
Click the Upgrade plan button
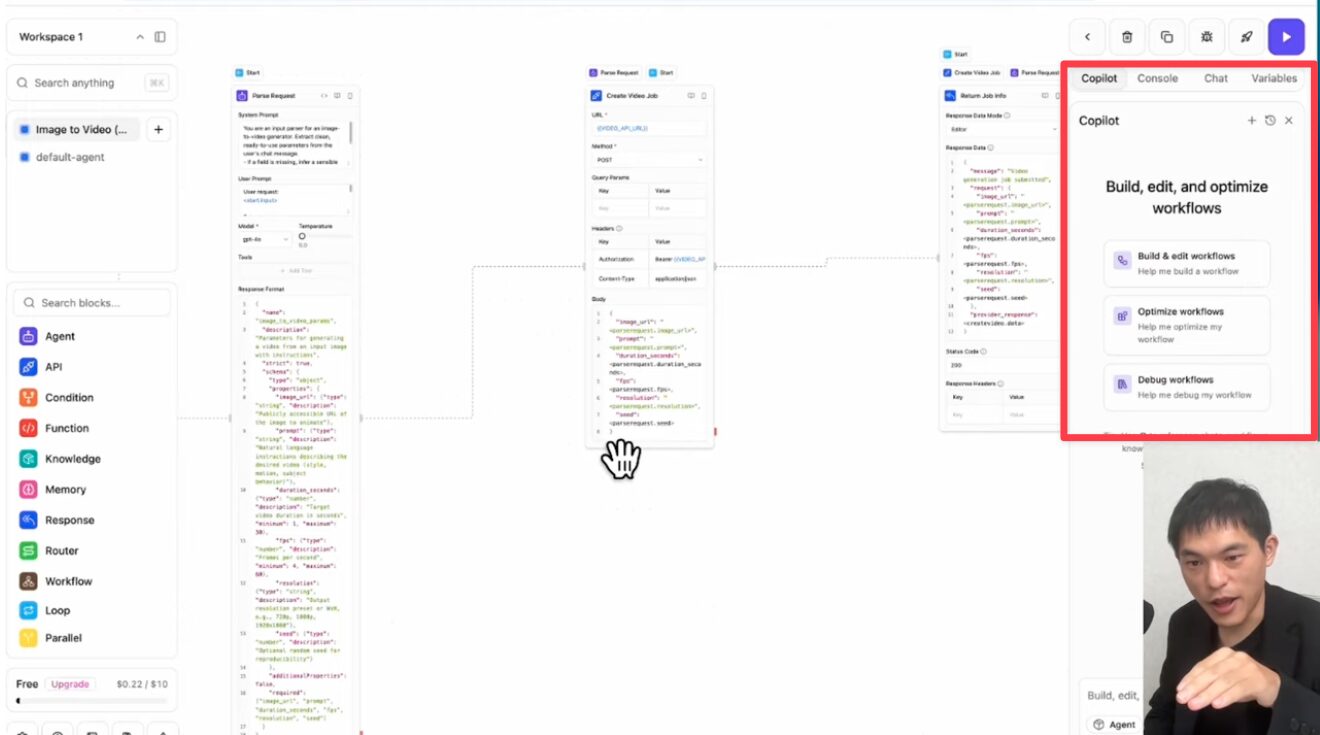[x=70, y=684]
